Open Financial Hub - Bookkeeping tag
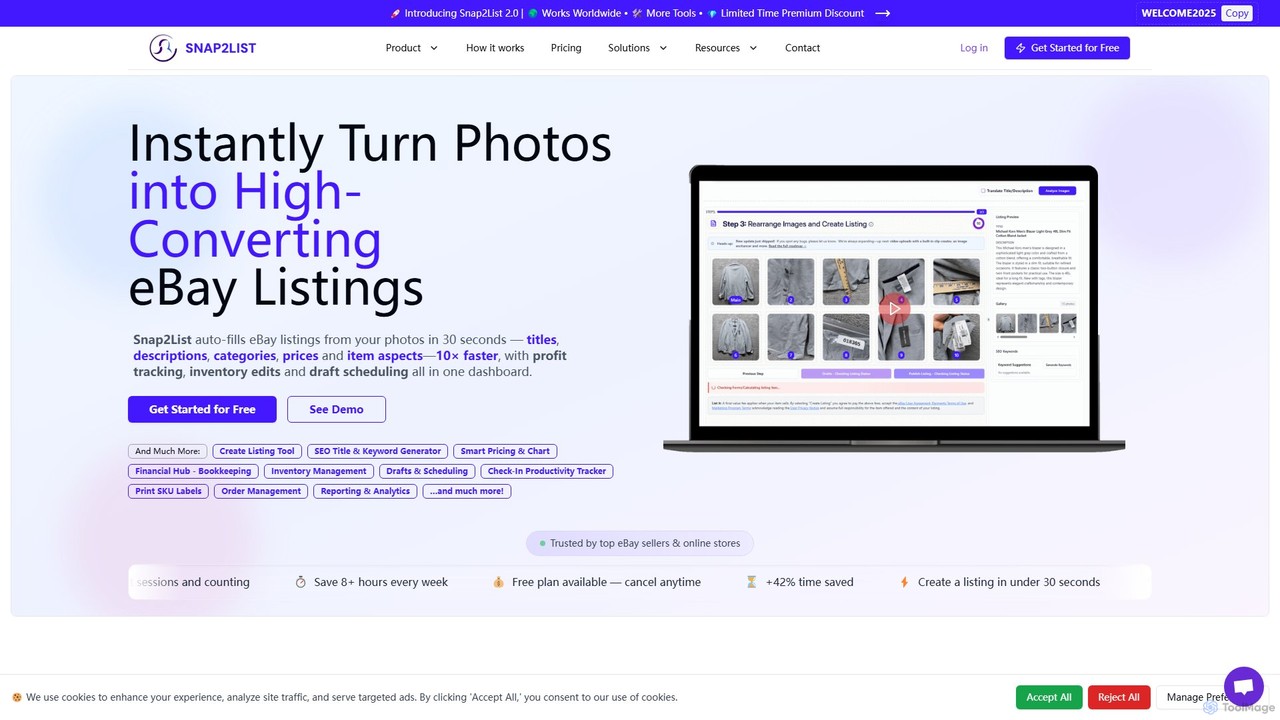This screenshot has height=720, width=1280. (x=193, y=471)
